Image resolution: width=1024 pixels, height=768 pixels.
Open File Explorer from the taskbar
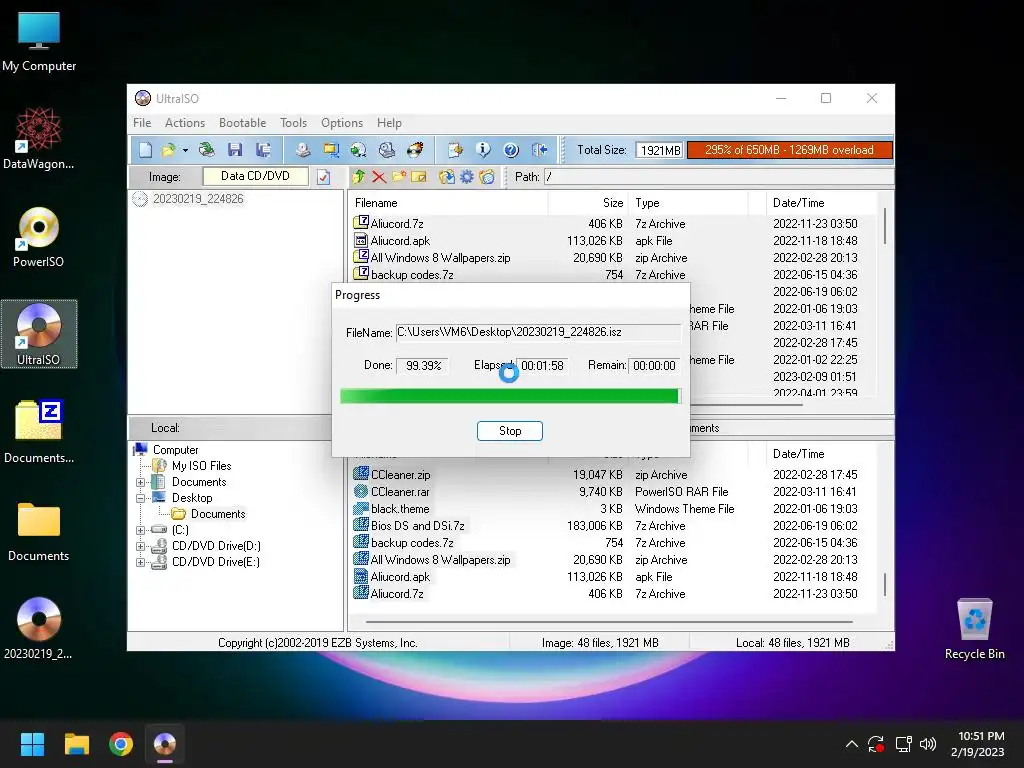pos(76,744)
